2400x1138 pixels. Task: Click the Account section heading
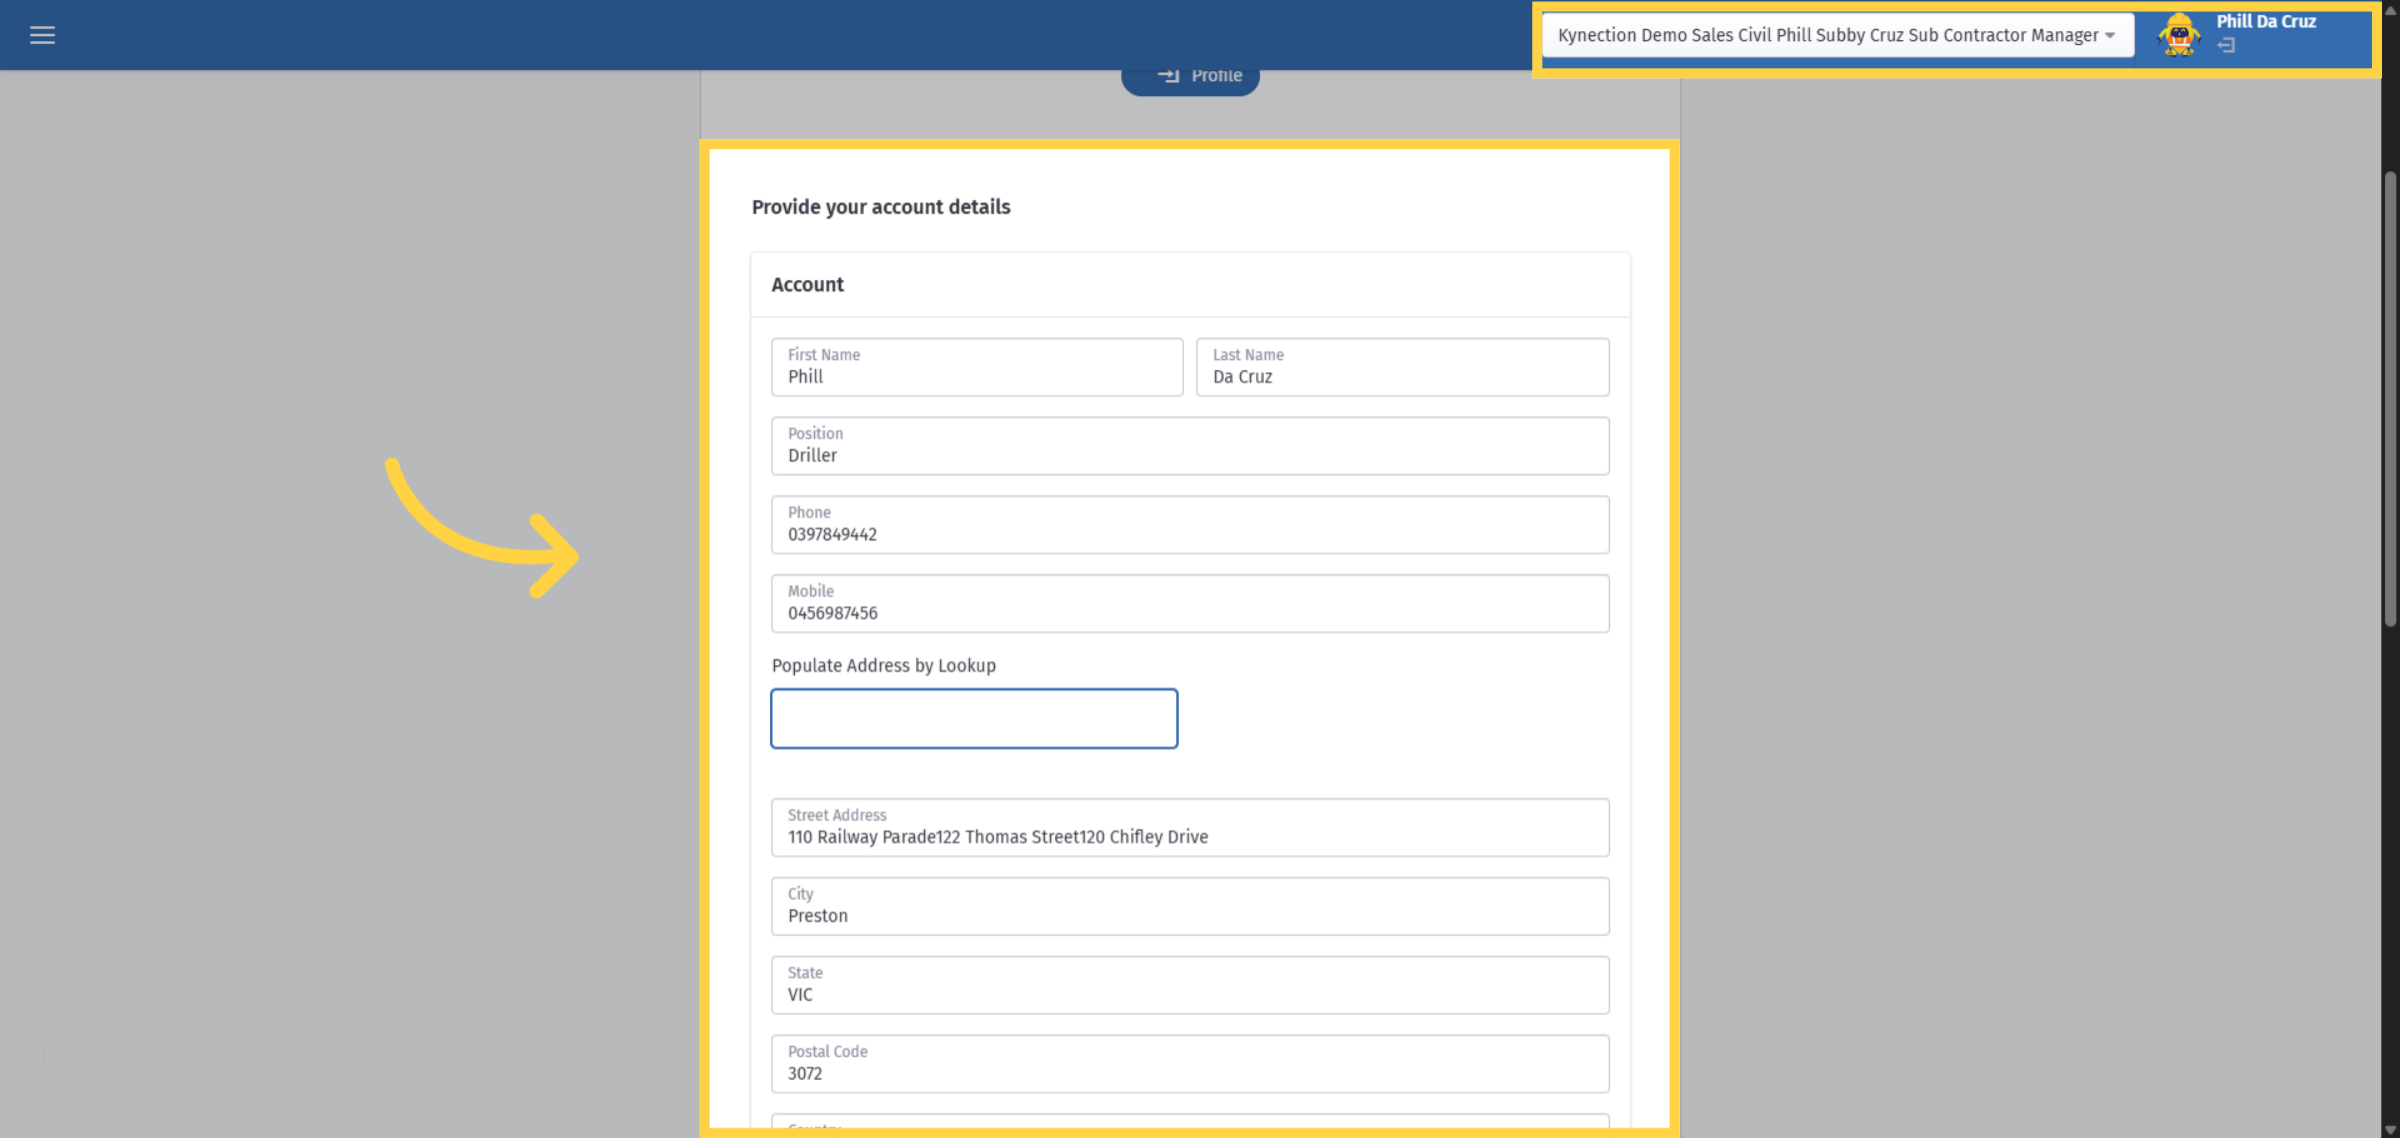pyautogui.click(x=807, y=285)
